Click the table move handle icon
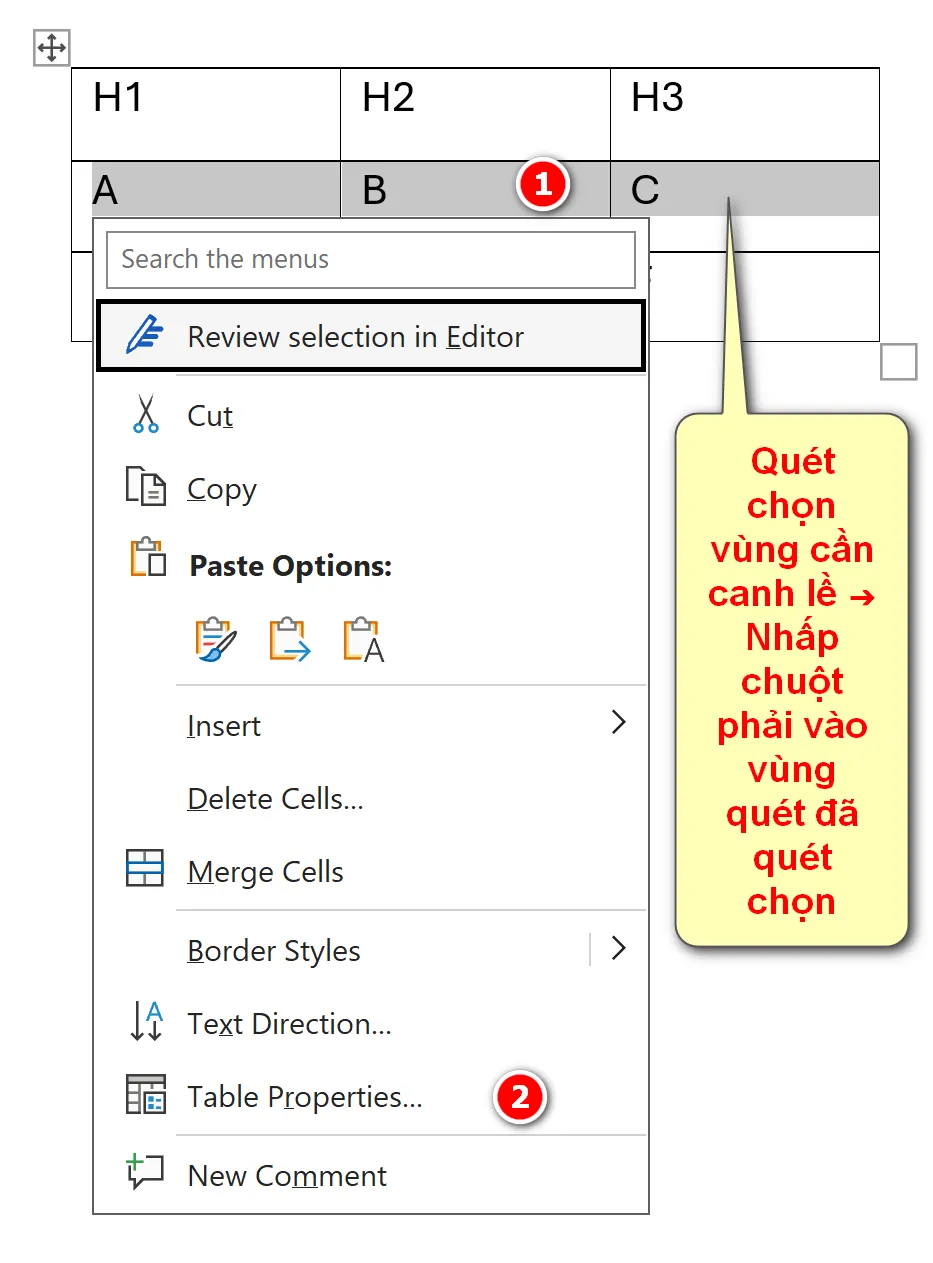The width and height of the screenshot is (933, 1263). click(x=51, y=47)
